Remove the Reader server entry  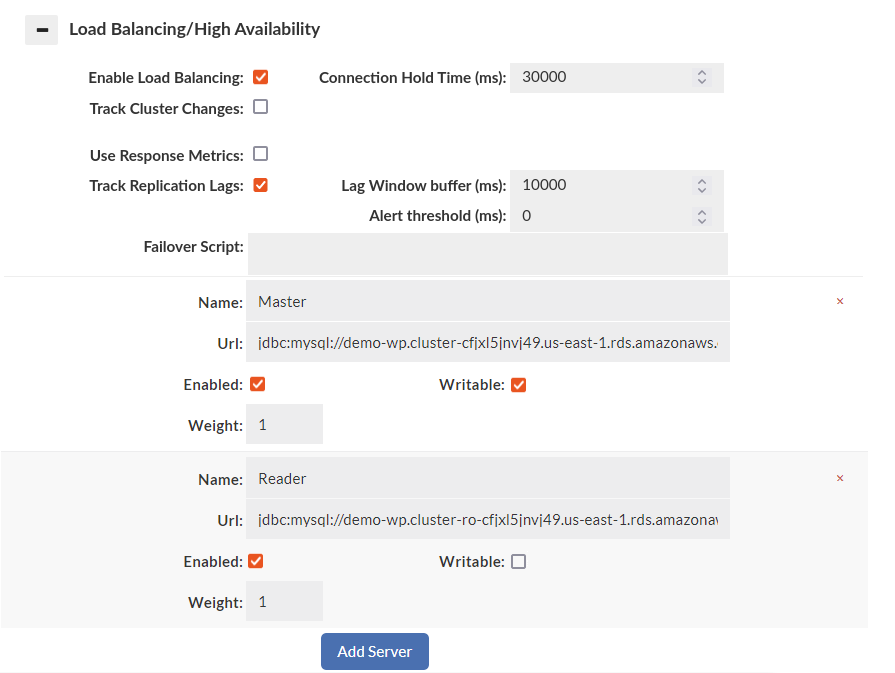[x=840, y=478]
